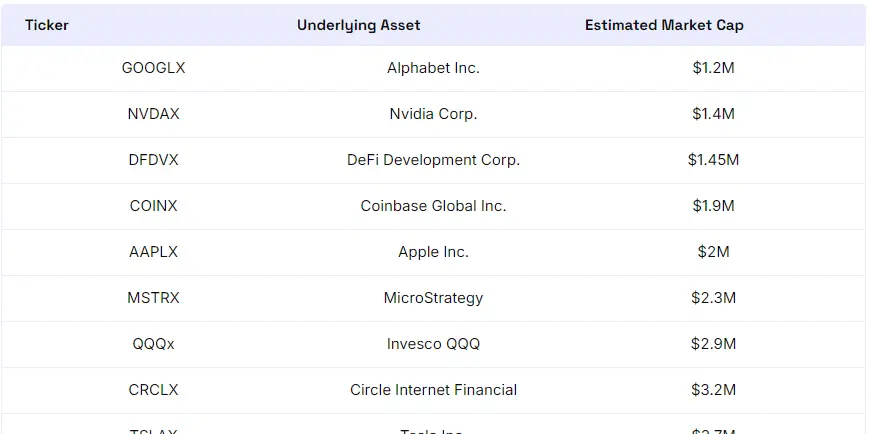Click the DFDVX ticker cell

point(153,160)
